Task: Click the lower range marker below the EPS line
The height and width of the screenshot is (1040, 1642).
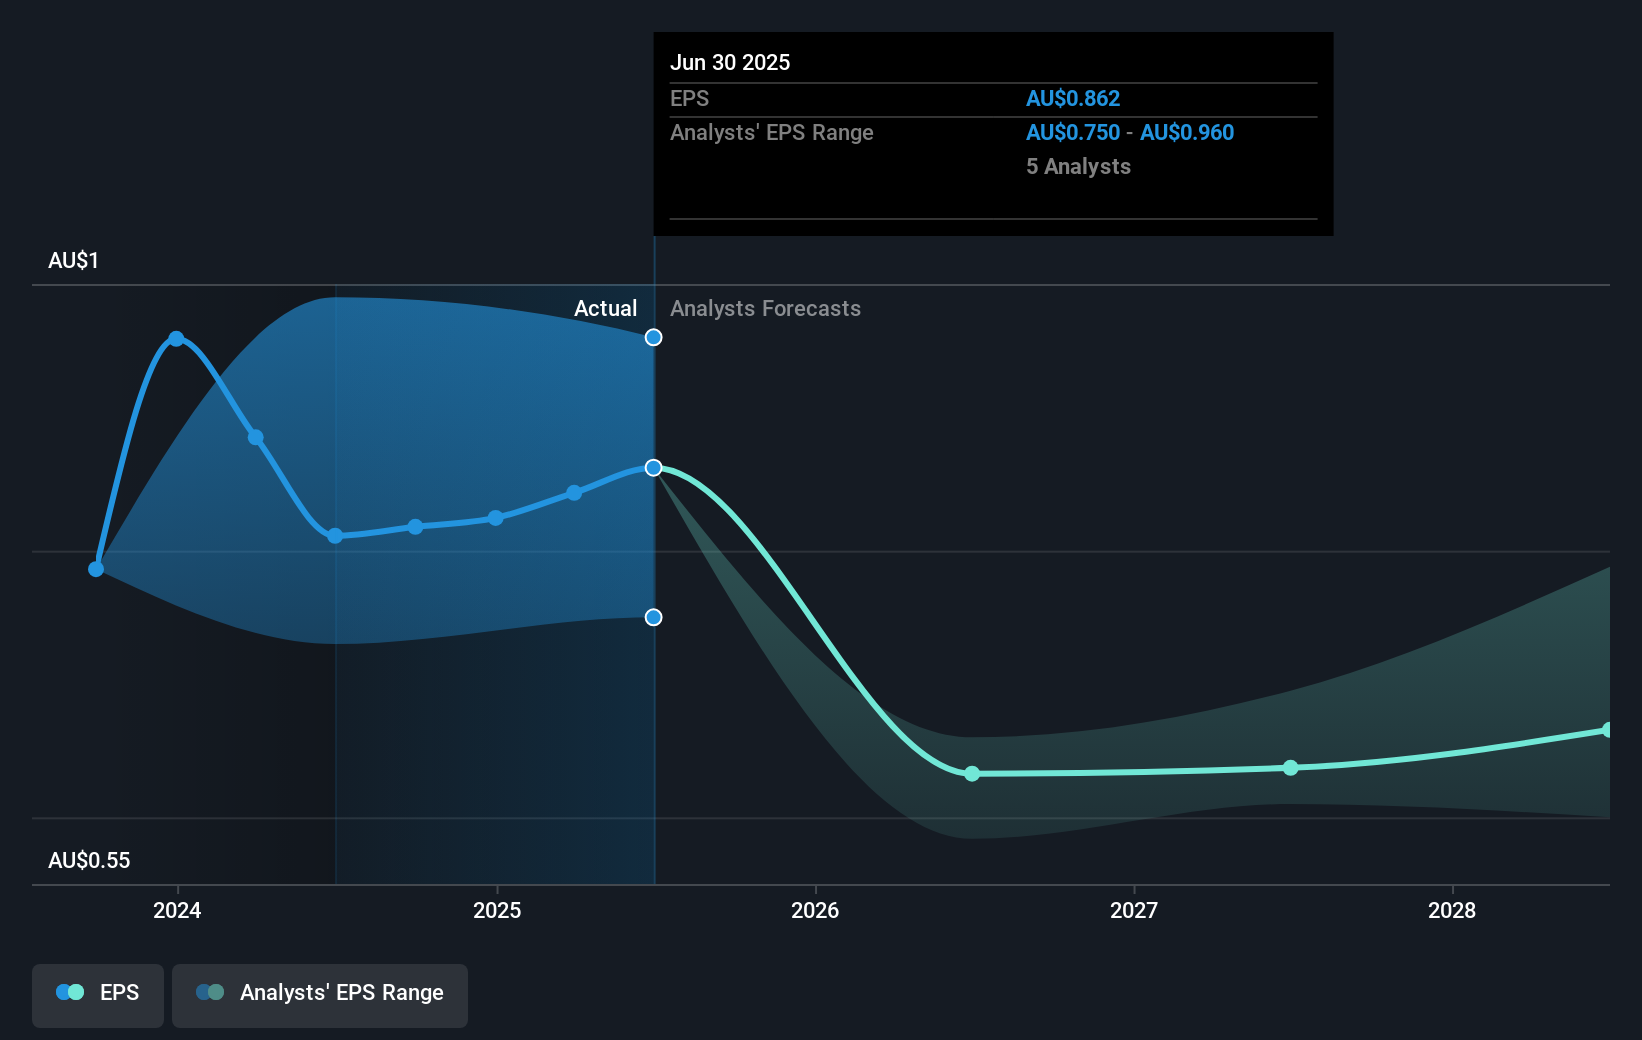Action: pos(653,617)
